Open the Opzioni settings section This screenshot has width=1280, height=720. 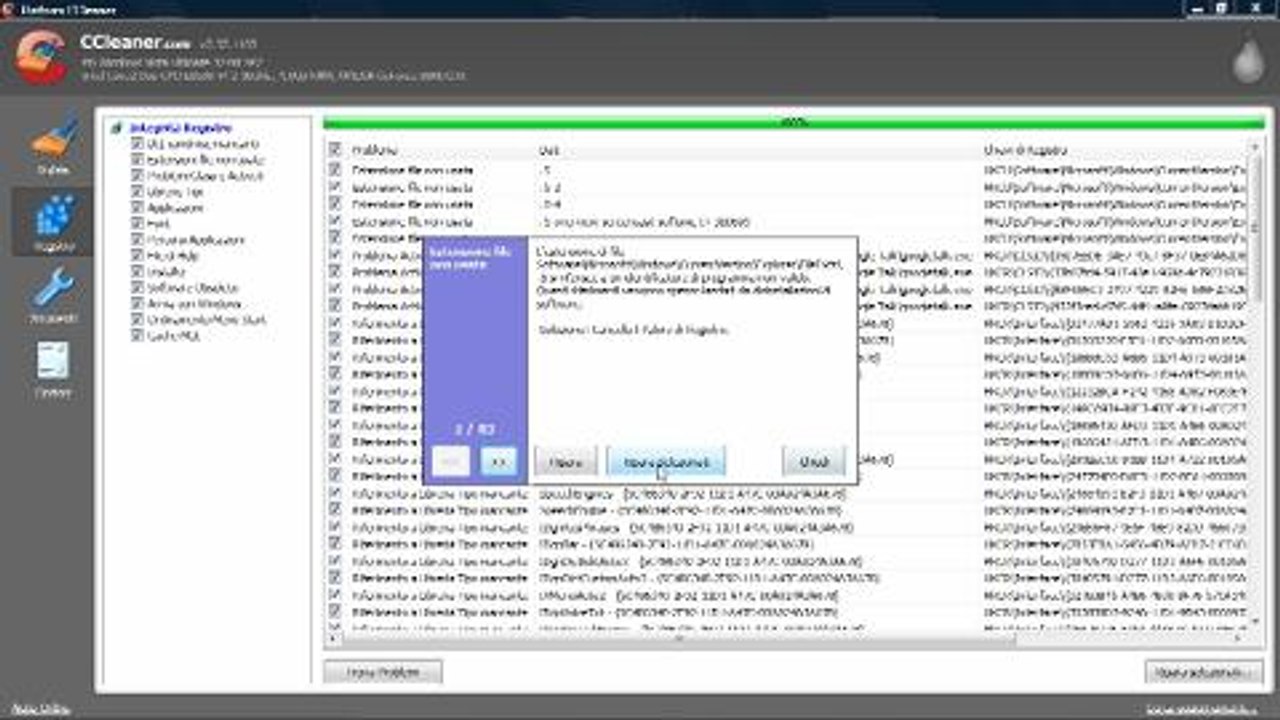coord(54,370)
